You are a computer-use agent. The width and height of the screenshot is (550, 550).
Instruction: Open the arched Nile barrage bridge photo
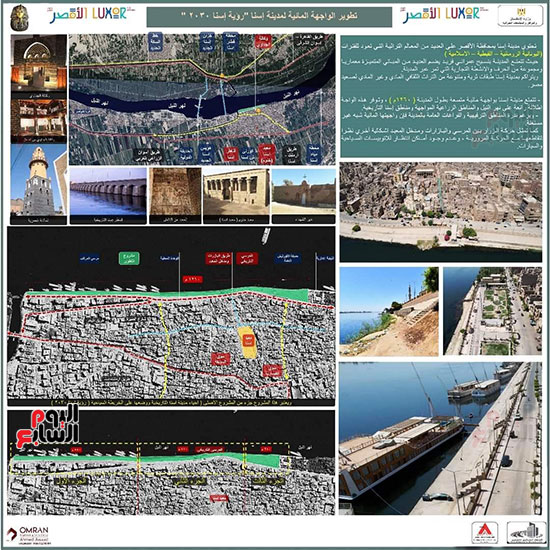pyautogui.click(x=108, y=191)
